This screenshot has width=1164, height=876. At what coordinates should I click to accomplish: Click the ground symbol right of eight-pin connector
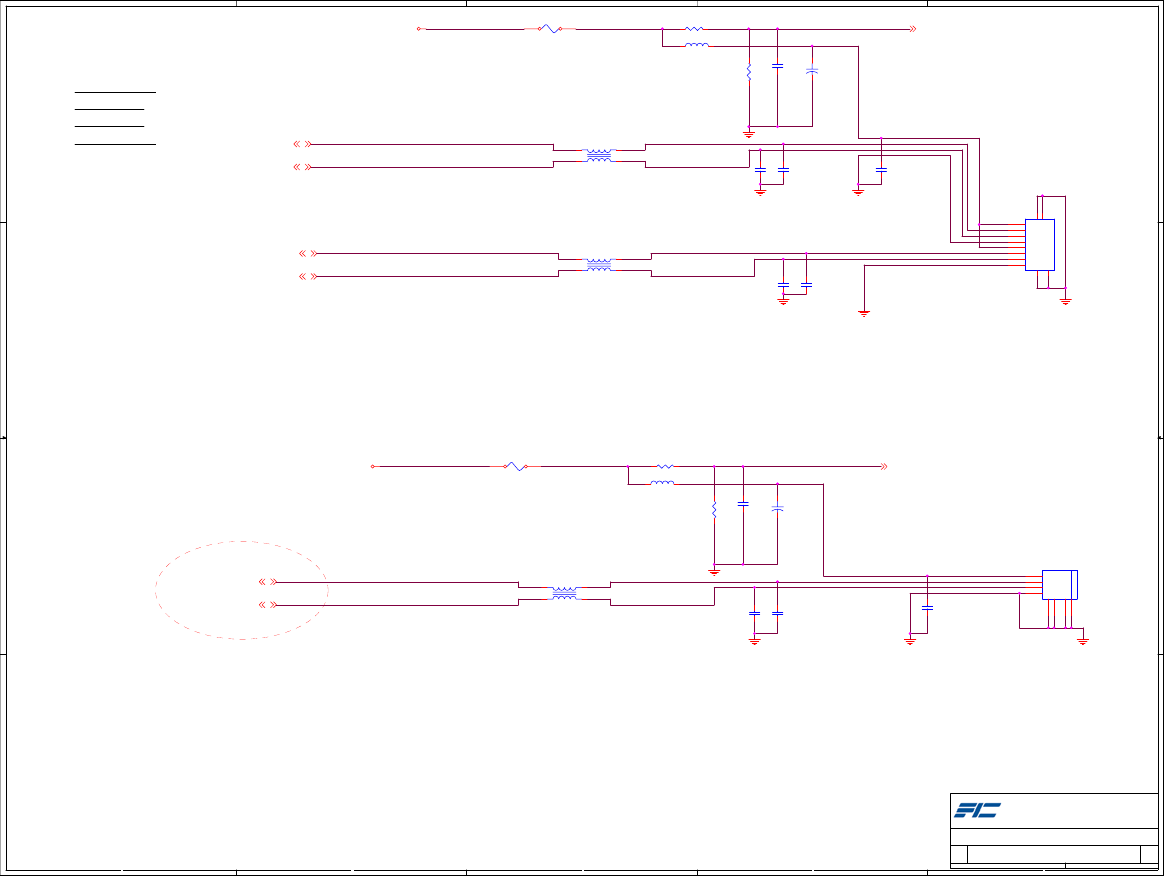click(1065, 301)
